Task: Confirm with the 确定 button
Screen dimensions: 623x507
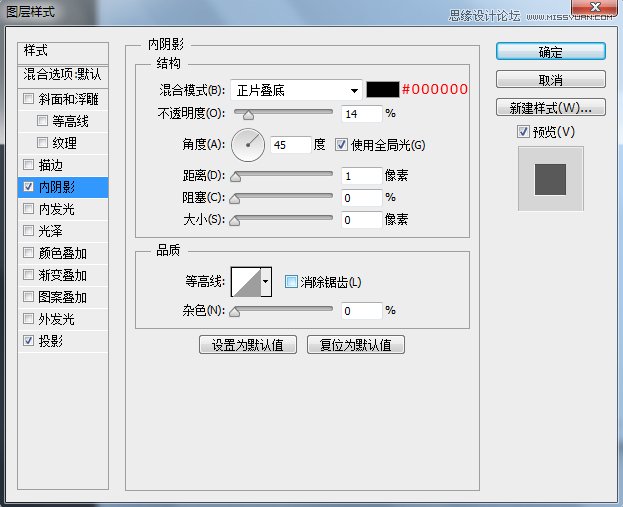Action: point(551,52)
